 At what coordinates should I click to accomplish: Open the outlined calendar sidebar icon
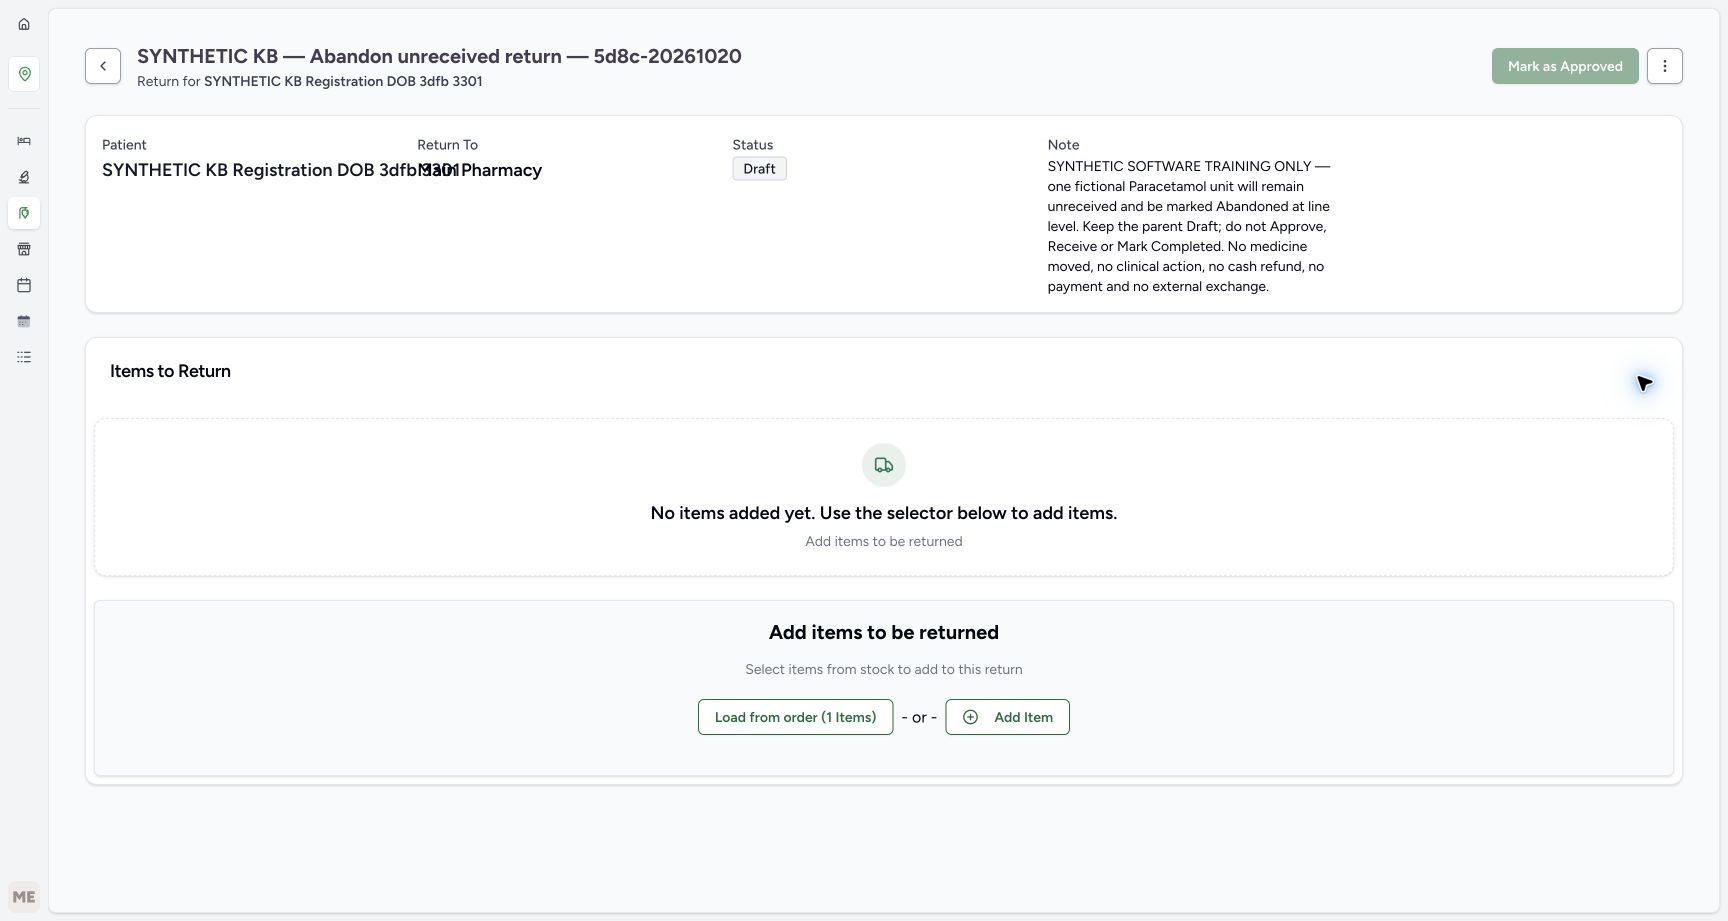(x=24, y=285)
